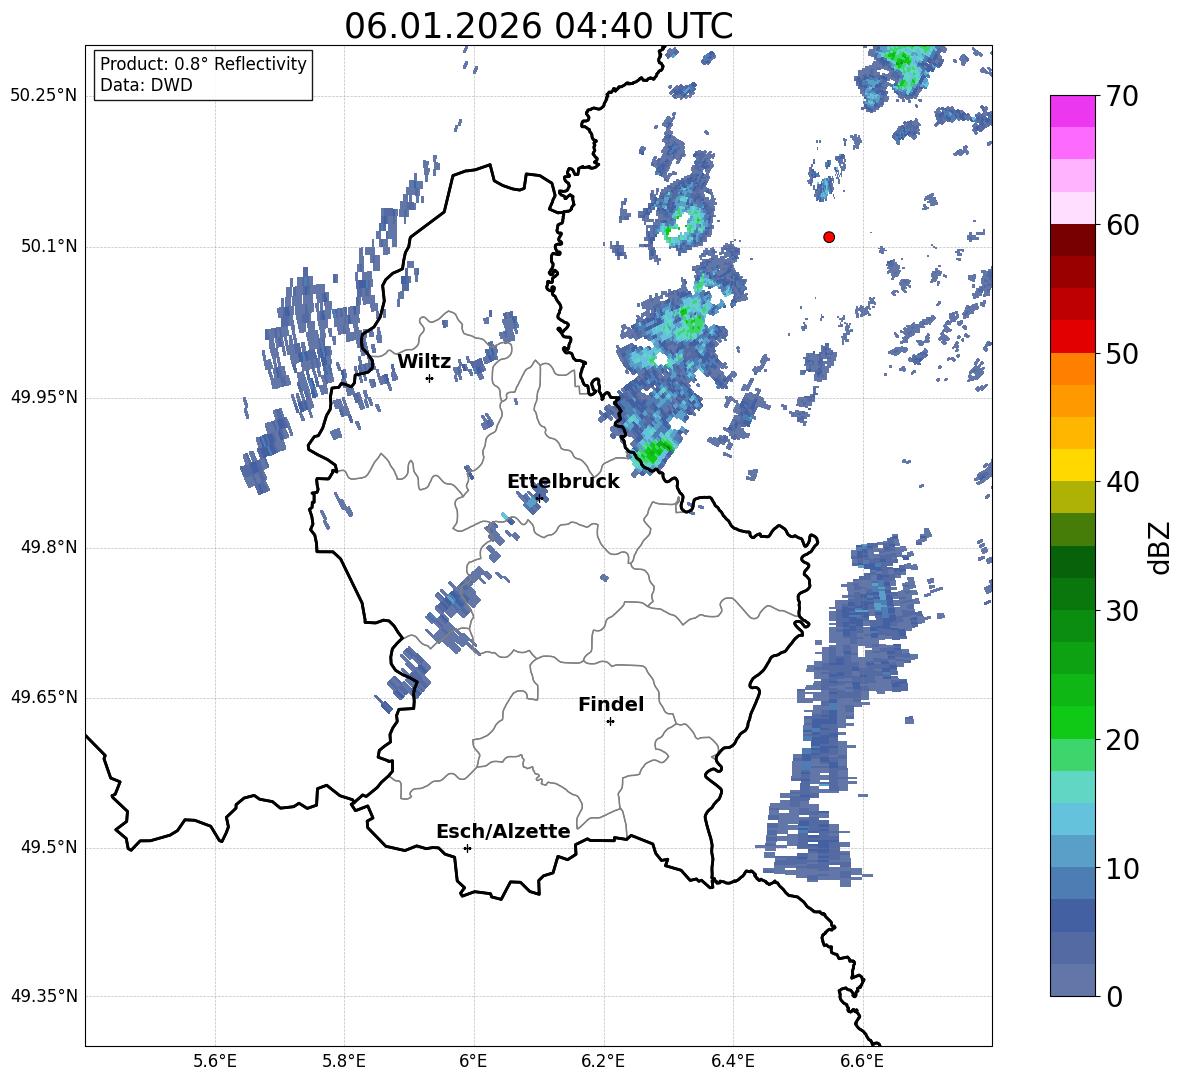Click the title '06.01.2026 04:40 UTC'
Viewport: 1184px width, 1081px height.
tap(538, 26)
